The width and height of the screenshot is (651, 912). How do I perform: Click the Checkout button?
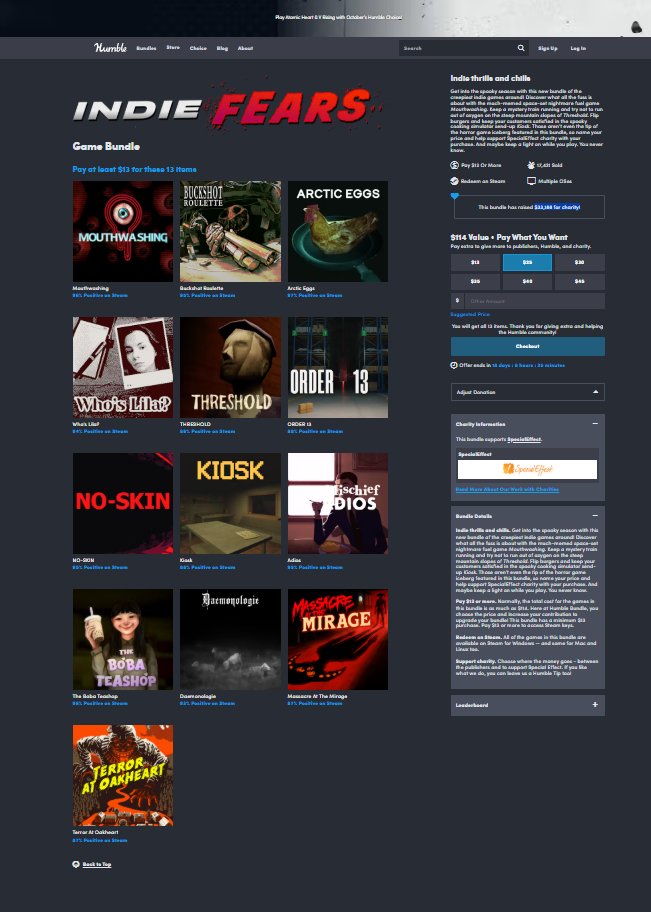tap(527, 346)
